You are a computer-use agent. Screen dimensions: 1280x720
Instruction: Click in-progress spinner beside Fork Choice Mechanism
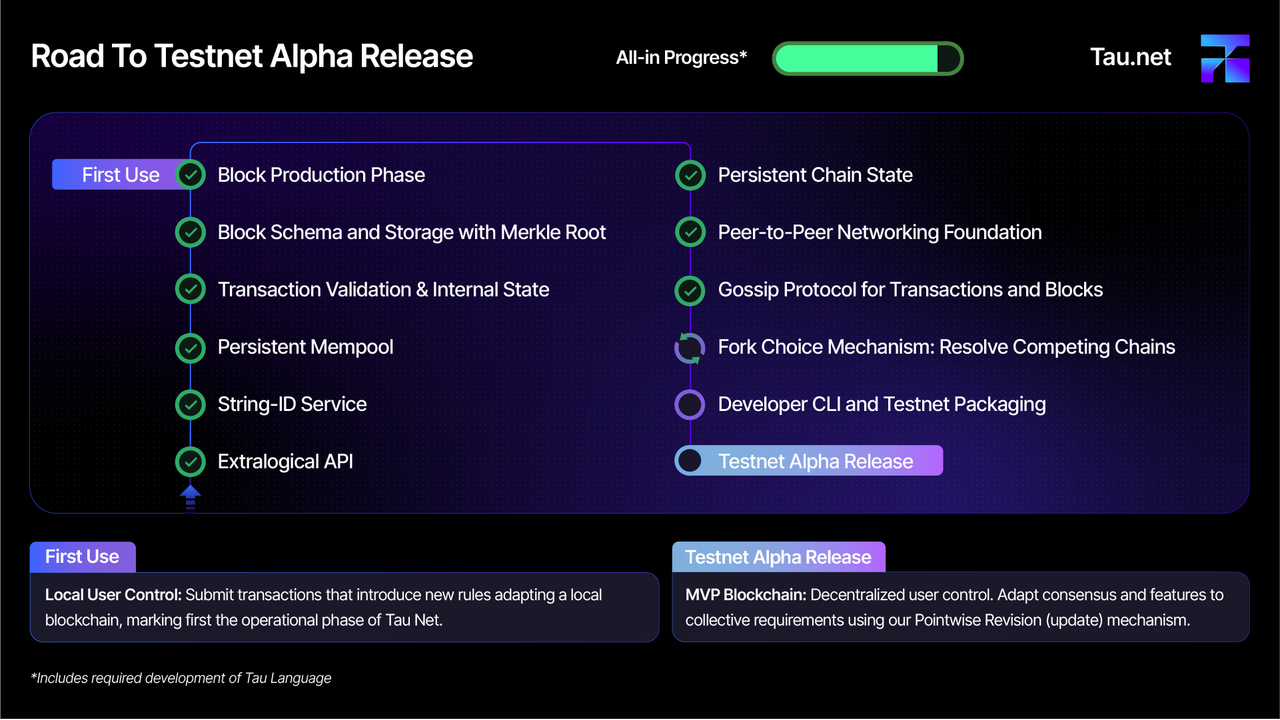click(690, 347)
